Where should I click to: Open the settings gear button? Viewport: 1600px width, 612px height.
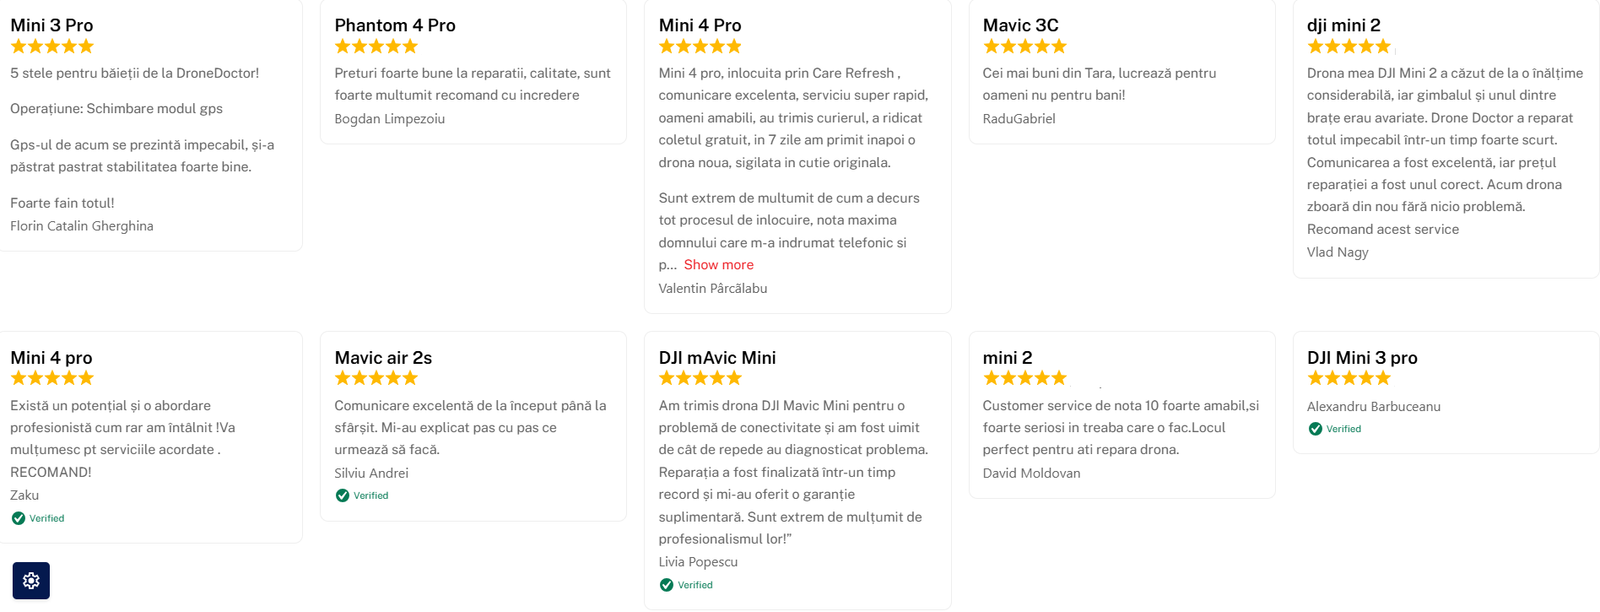[x=31, y=580]
